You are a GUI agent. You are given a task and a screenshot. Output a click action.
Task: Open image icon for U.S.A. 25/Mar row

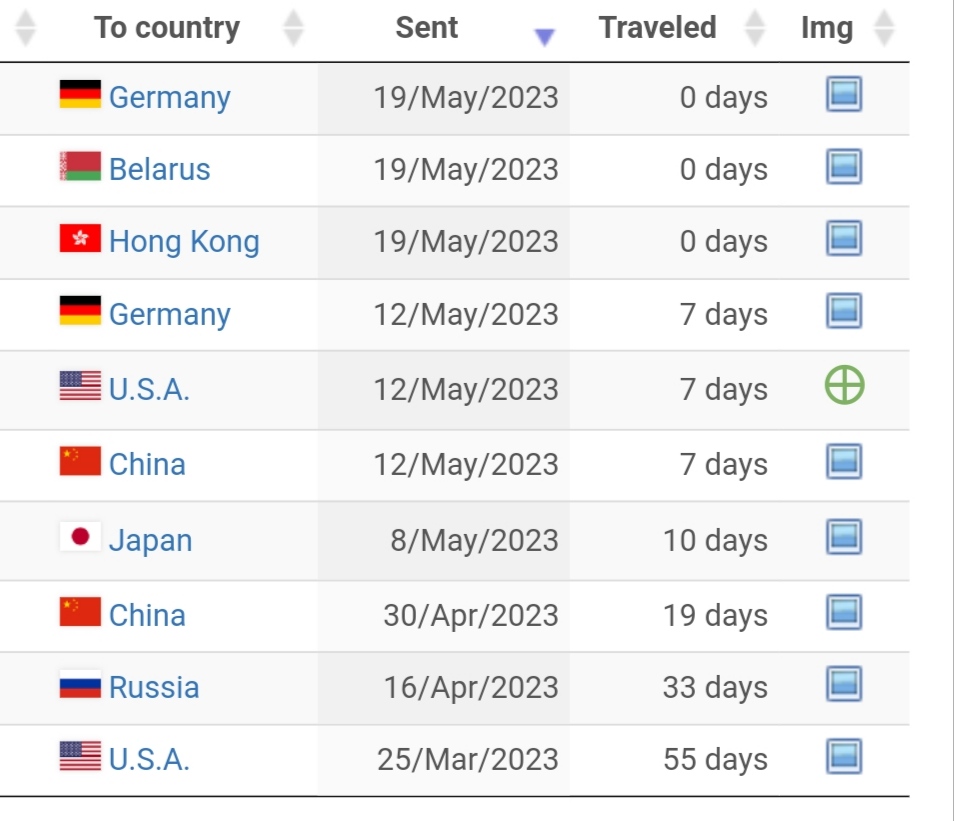tap(844, 756)
